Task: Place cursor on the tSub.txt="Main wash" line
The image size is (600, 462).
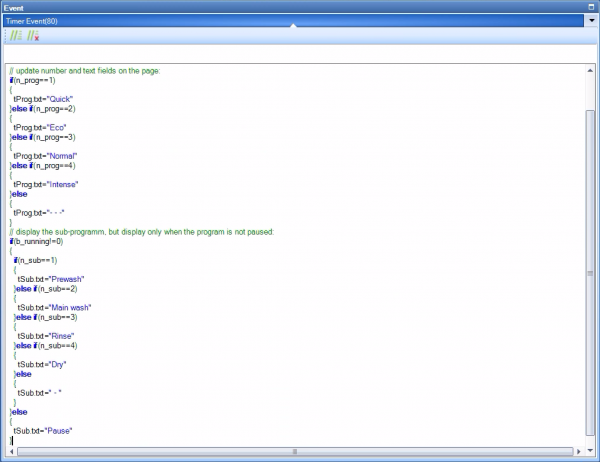Action: [63, 307]
